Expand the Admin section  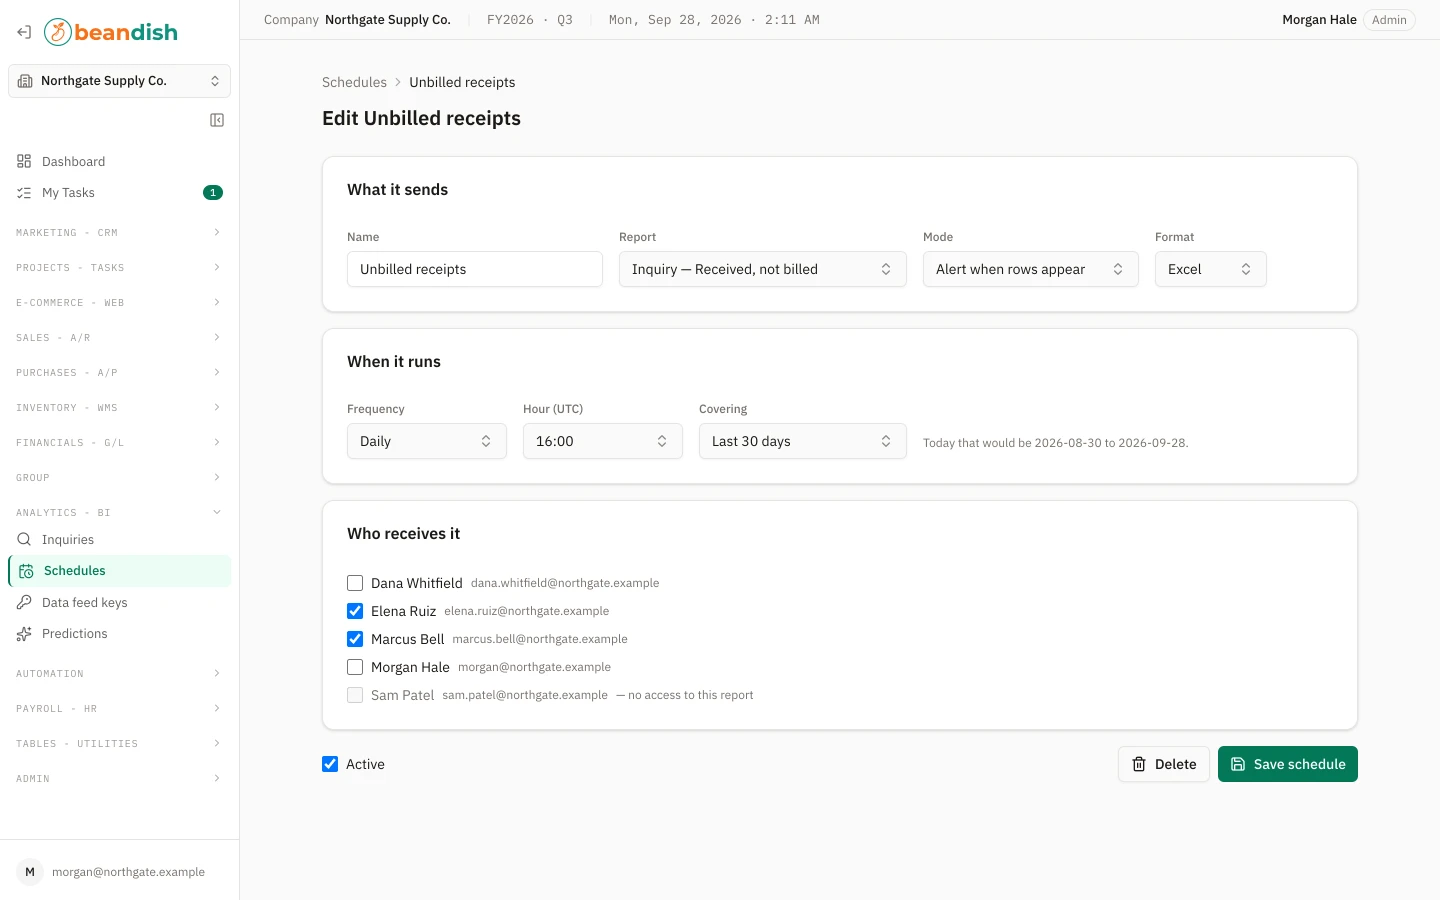119,778
